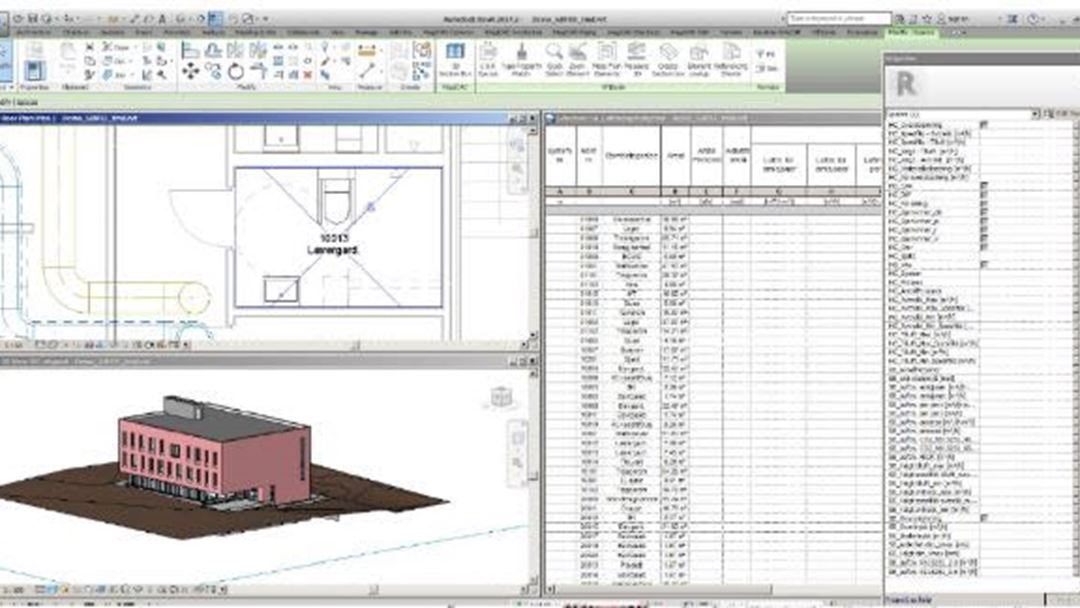The image size is (1080, 608).
Task: Toggle the second checkbox in the Properties list
Action: (983, 186)
